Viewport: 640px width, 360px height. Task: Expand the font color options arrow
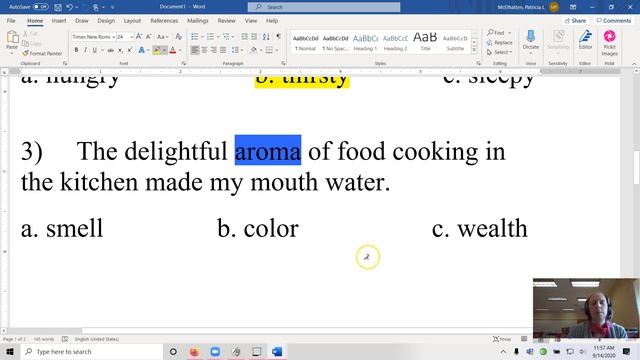pos(180,50)
